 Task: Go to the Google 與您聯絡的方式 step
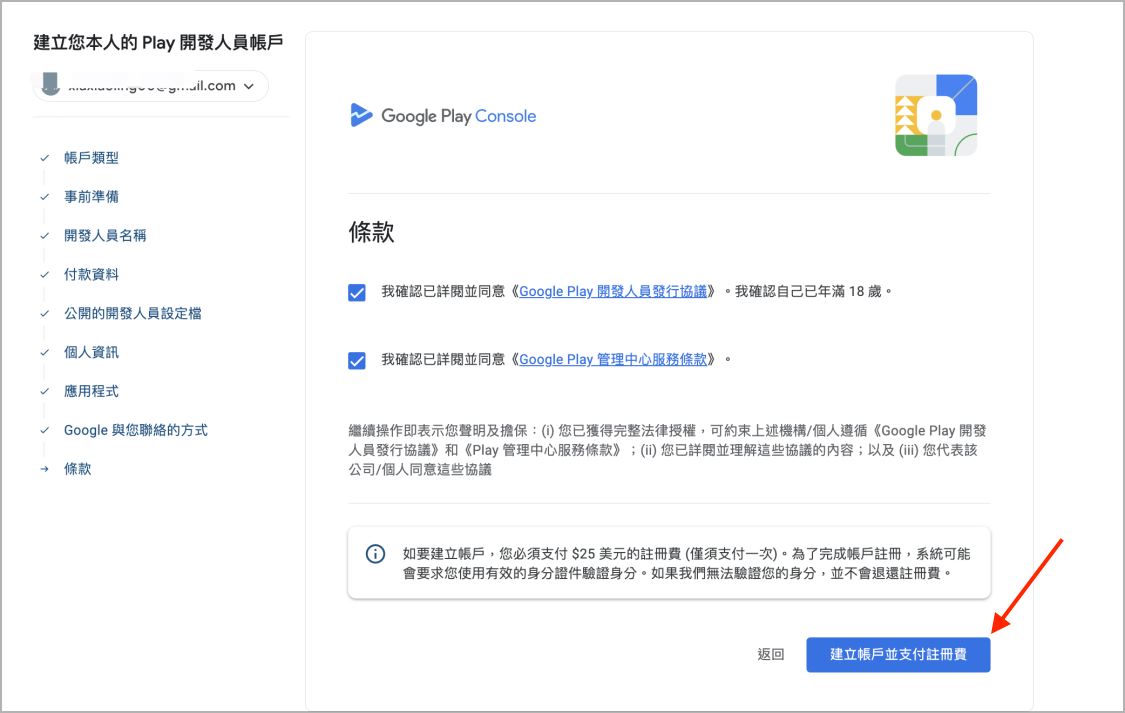136,430
